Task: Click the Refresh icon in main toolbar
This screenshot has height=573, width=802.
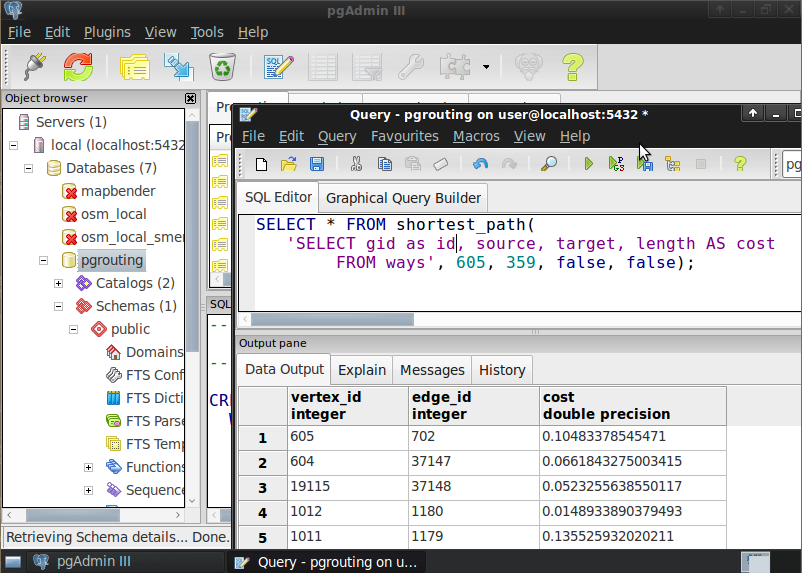Action: tap(78, 67)
